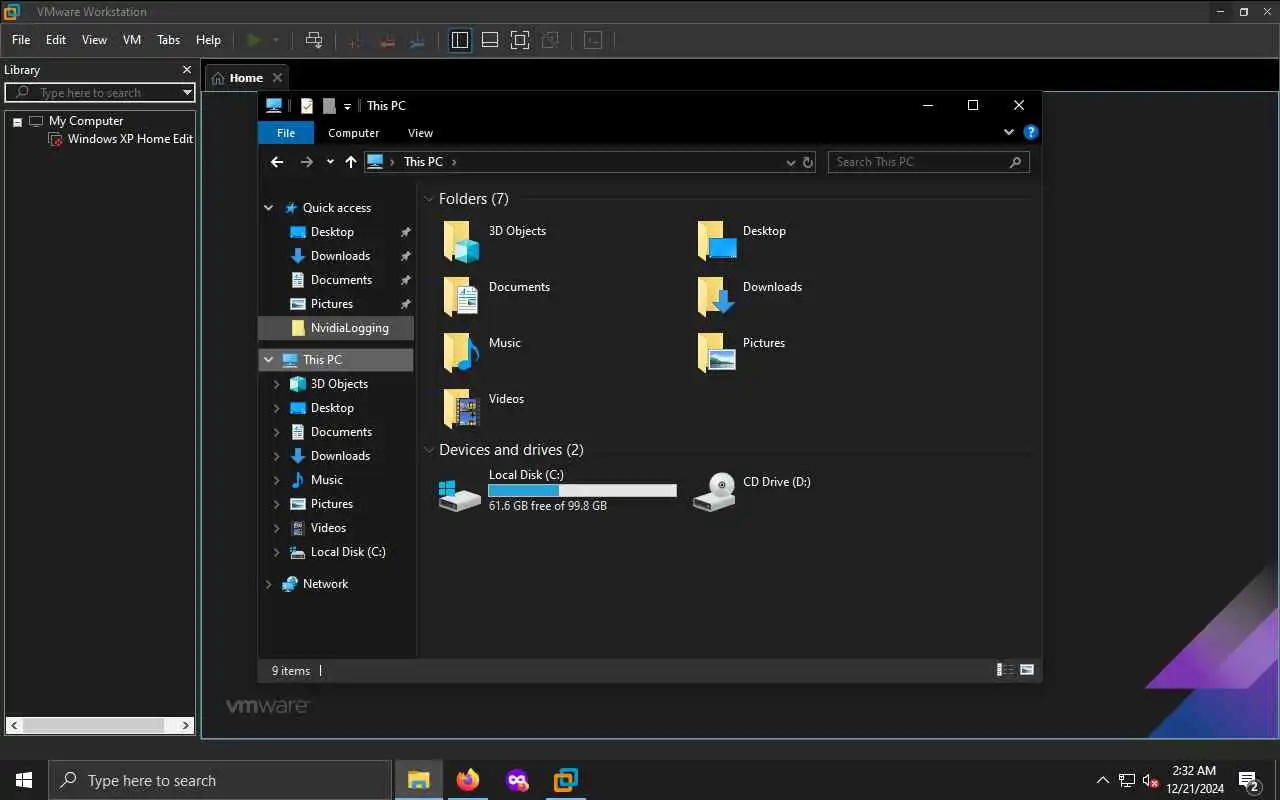This screenshot has width=1280, height=800.
Task: Open the Tabs menu
Action: pyautogui.click(x=168, y=40)
